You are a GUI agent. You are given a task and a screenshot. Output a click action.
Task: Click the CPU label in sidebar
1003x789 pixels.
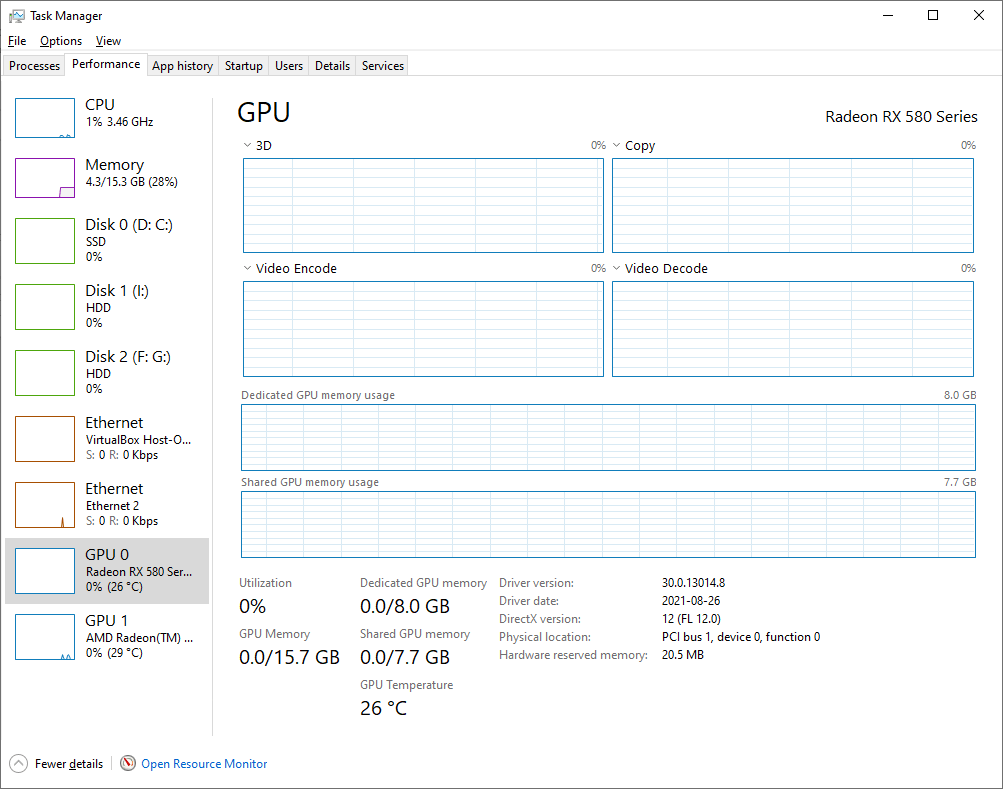point(100,105)
